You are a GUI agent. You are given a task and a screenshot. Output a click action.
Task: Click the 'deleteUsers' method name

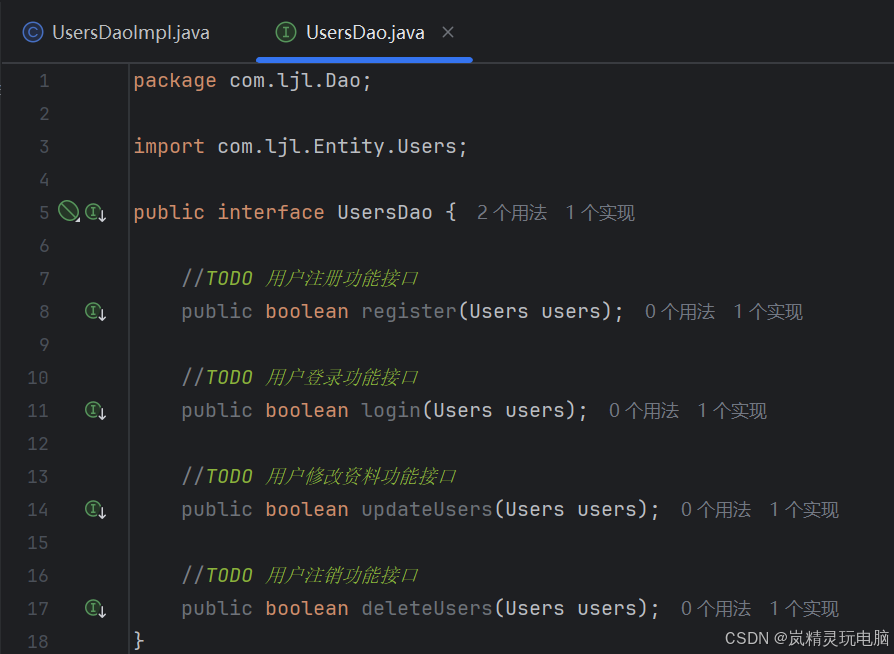tap(427, 608)
